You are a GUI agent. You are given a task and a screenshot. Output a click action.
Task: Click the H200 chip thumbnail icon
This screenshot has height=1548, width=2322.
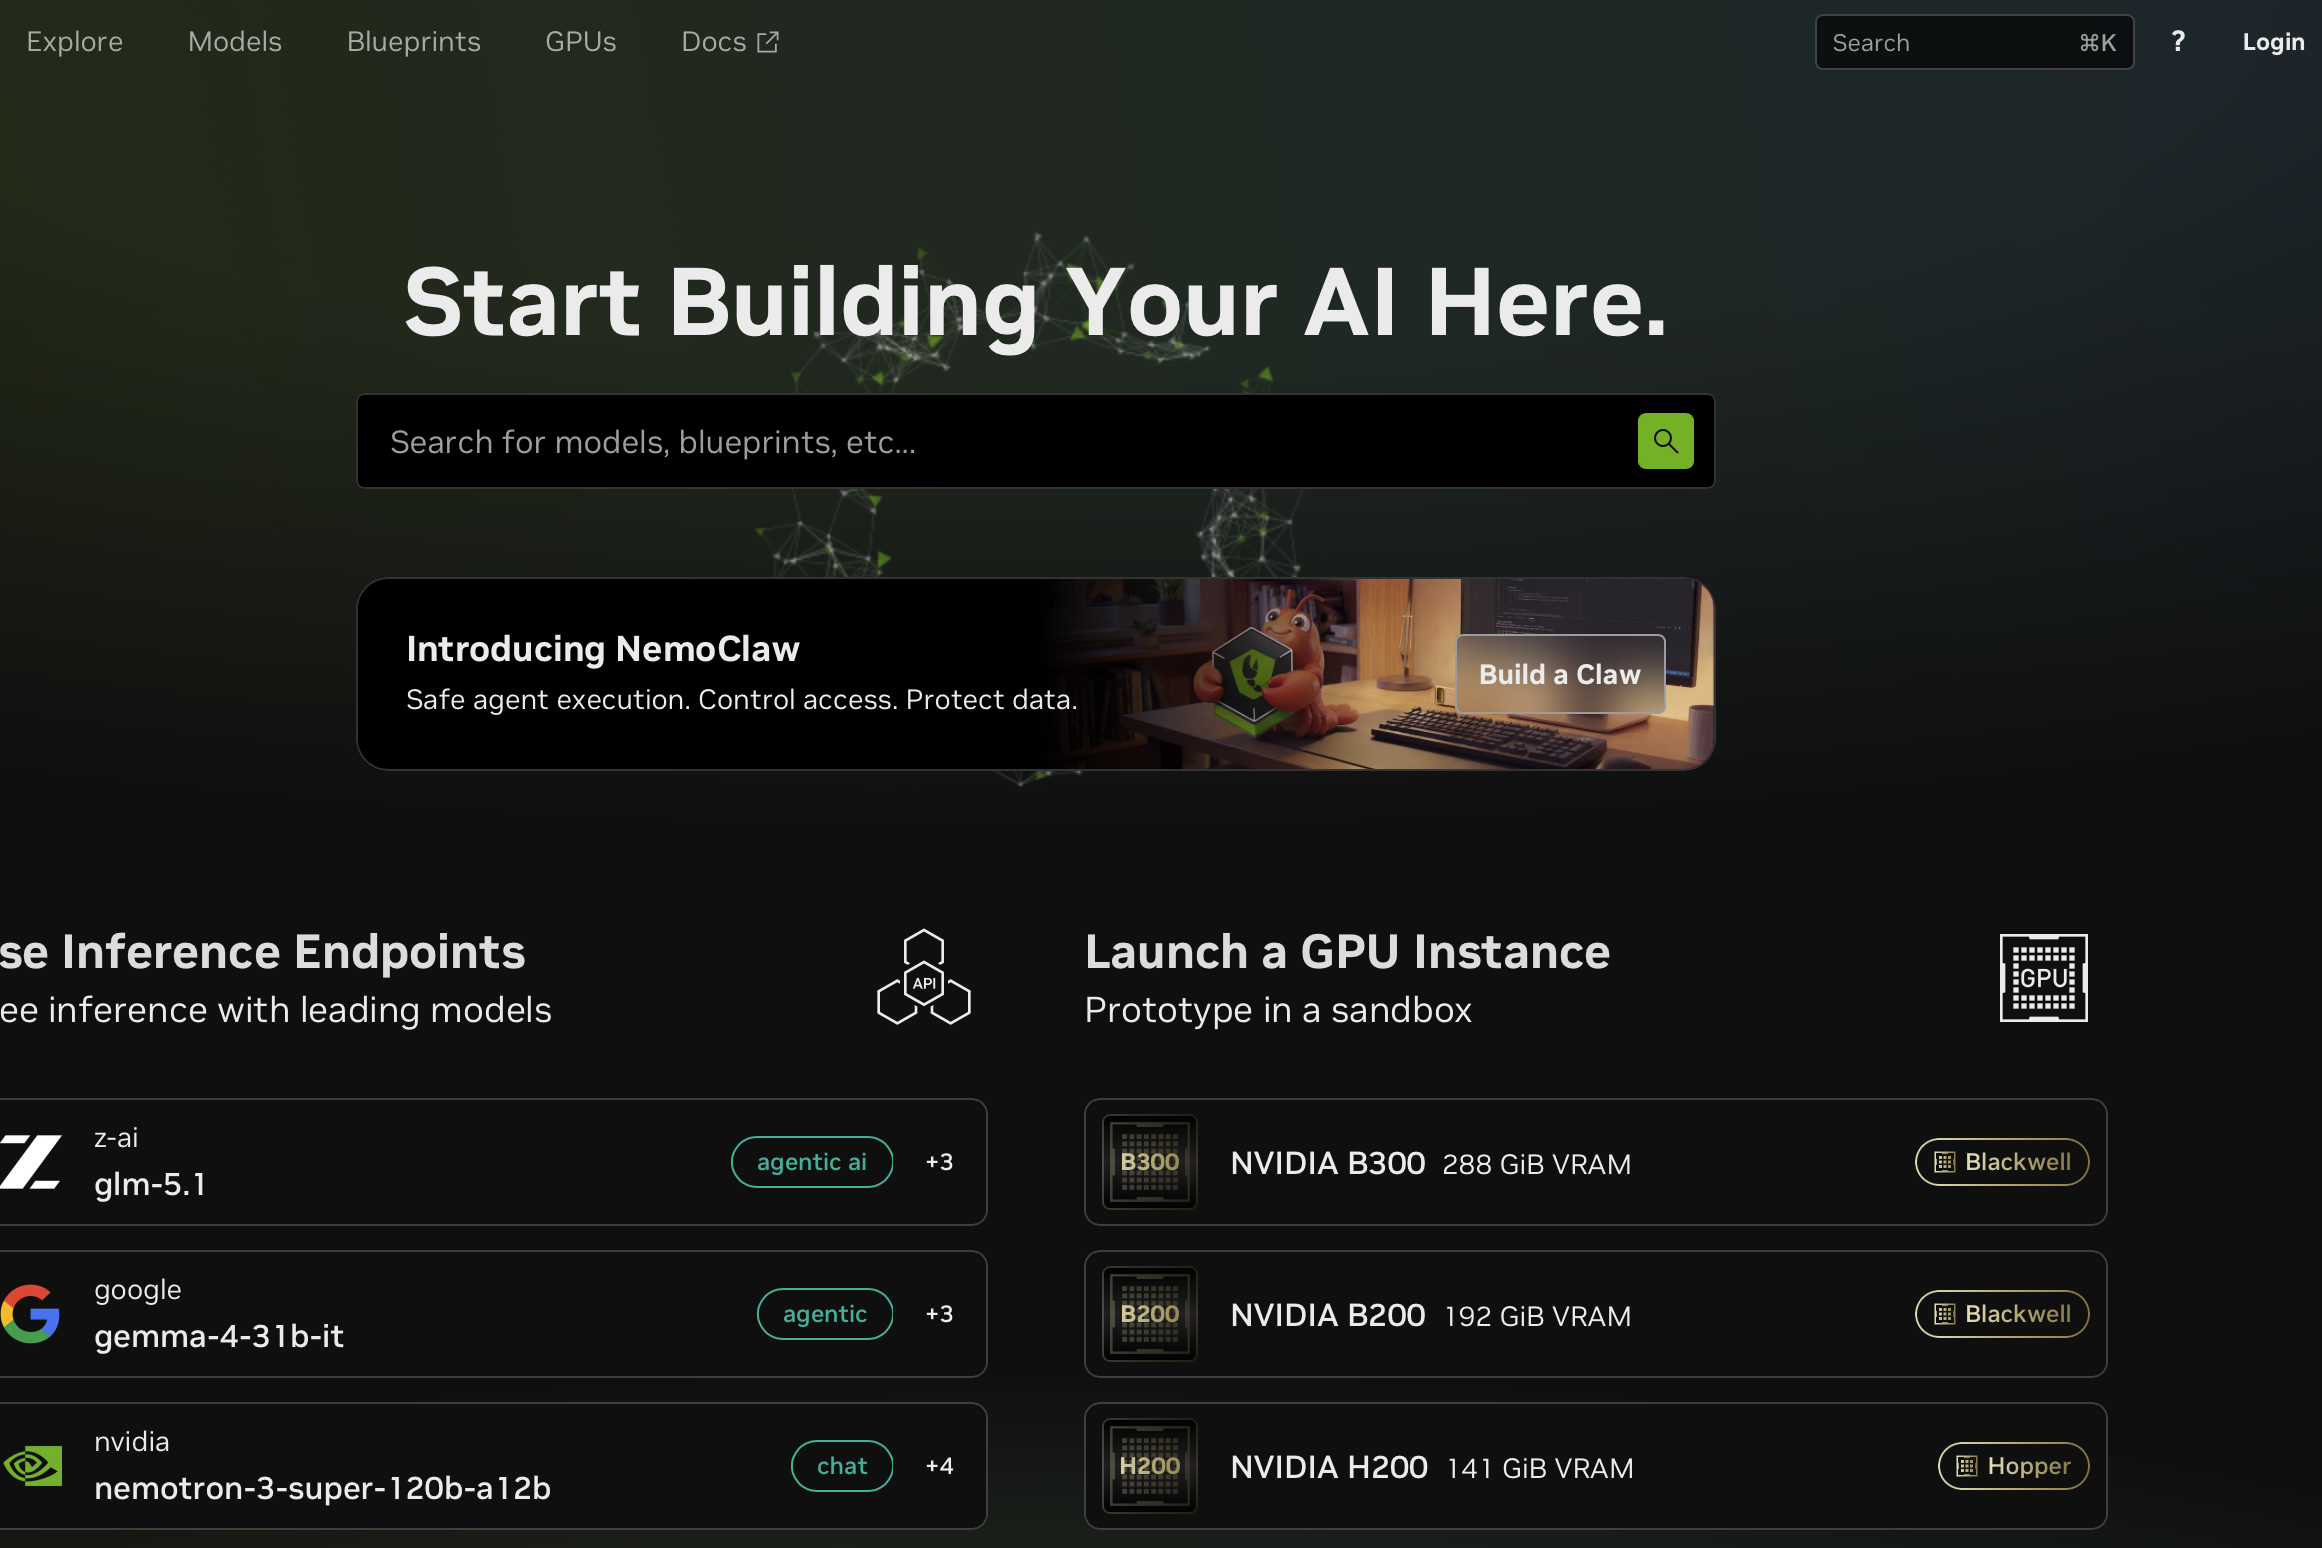1149,1466
